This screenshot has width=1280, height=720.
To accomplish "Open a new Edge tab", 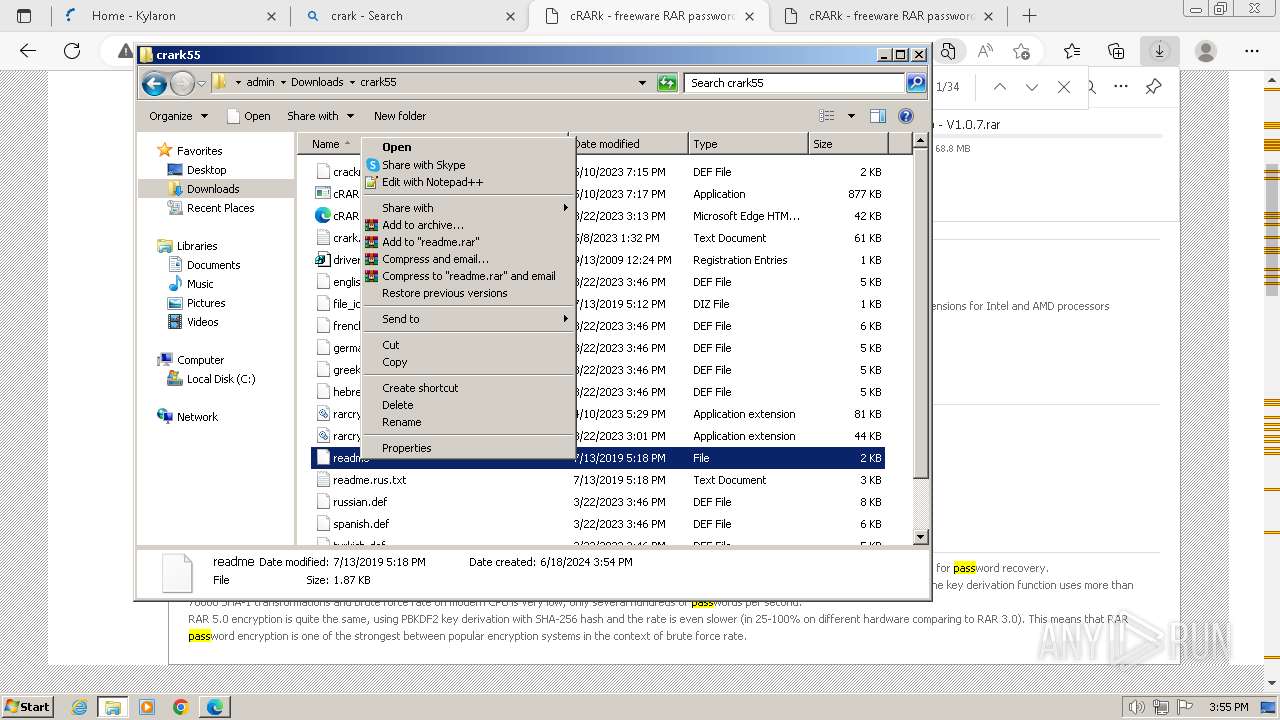I will [x=1030, y=16].
